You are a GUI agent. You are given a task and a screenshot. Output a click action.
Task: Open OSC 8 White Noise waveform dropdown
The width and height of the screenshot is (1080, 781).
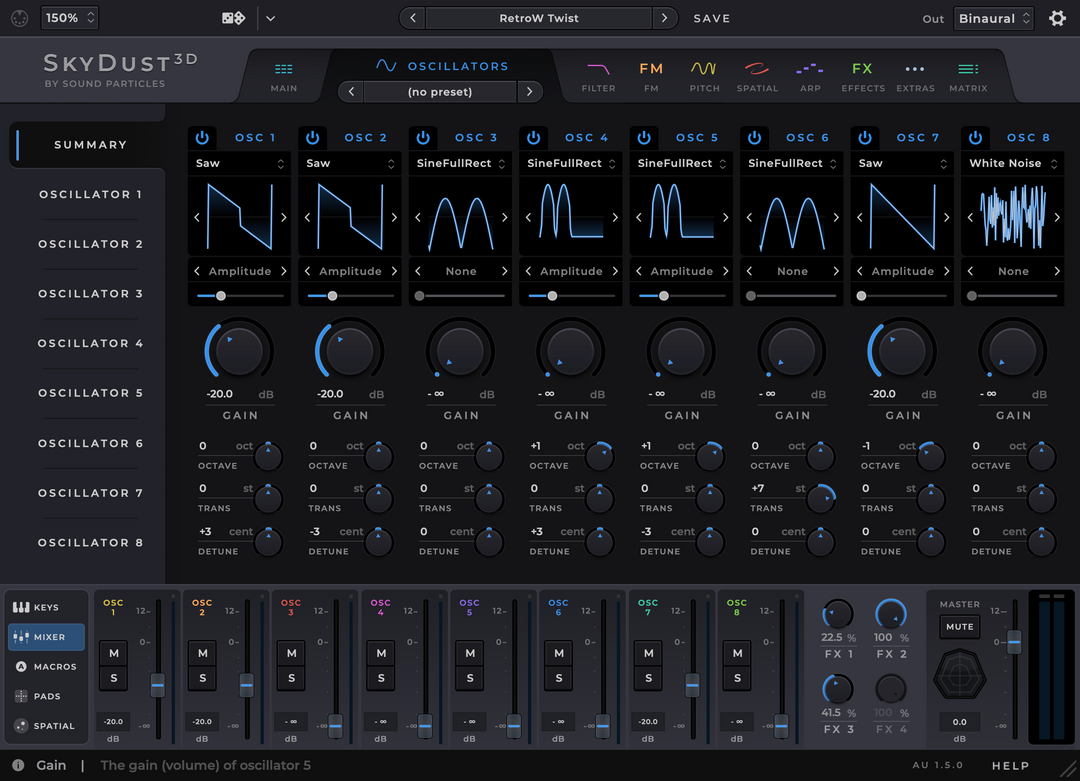coord(1012,163)
